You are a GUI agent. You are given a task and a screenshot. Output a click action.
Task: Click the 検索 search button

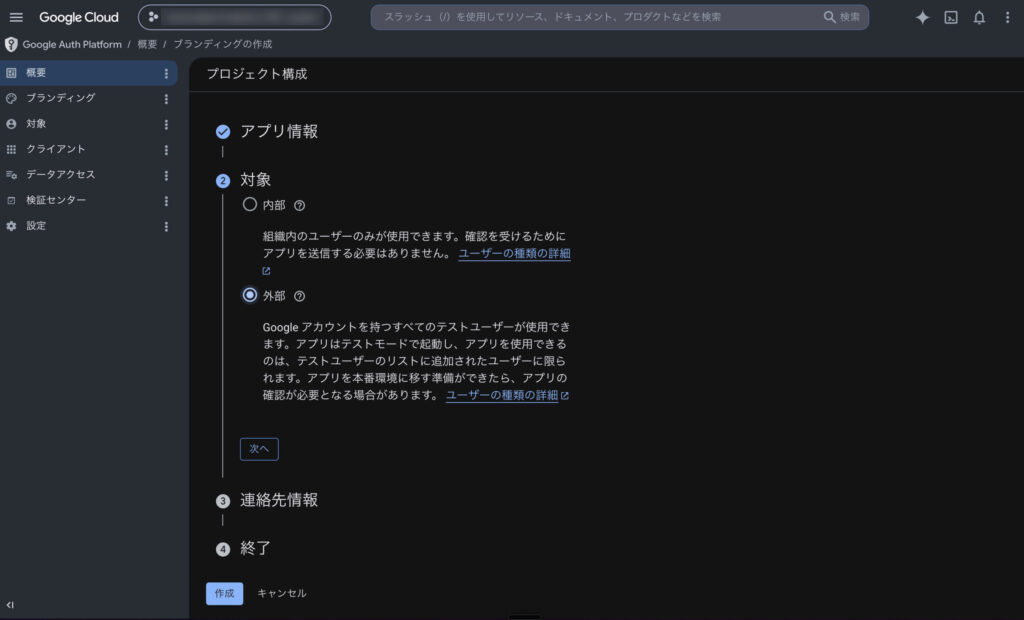(x=842, y=17)
